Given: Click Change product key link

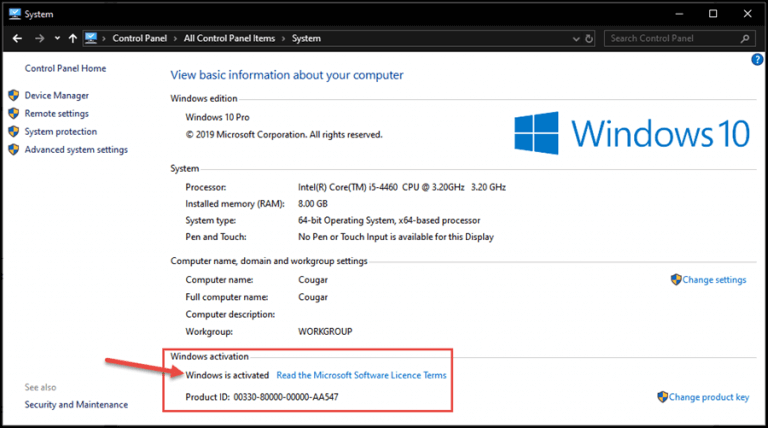Looking at the screenshot, I should coord(709,397).
